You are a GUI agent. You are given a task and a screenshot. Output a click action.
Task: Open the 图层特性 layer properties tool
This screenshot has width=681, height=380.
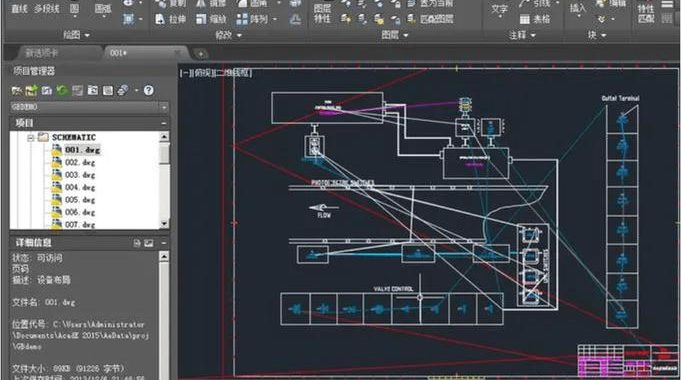pyautogui.click(x=322, y=13)
